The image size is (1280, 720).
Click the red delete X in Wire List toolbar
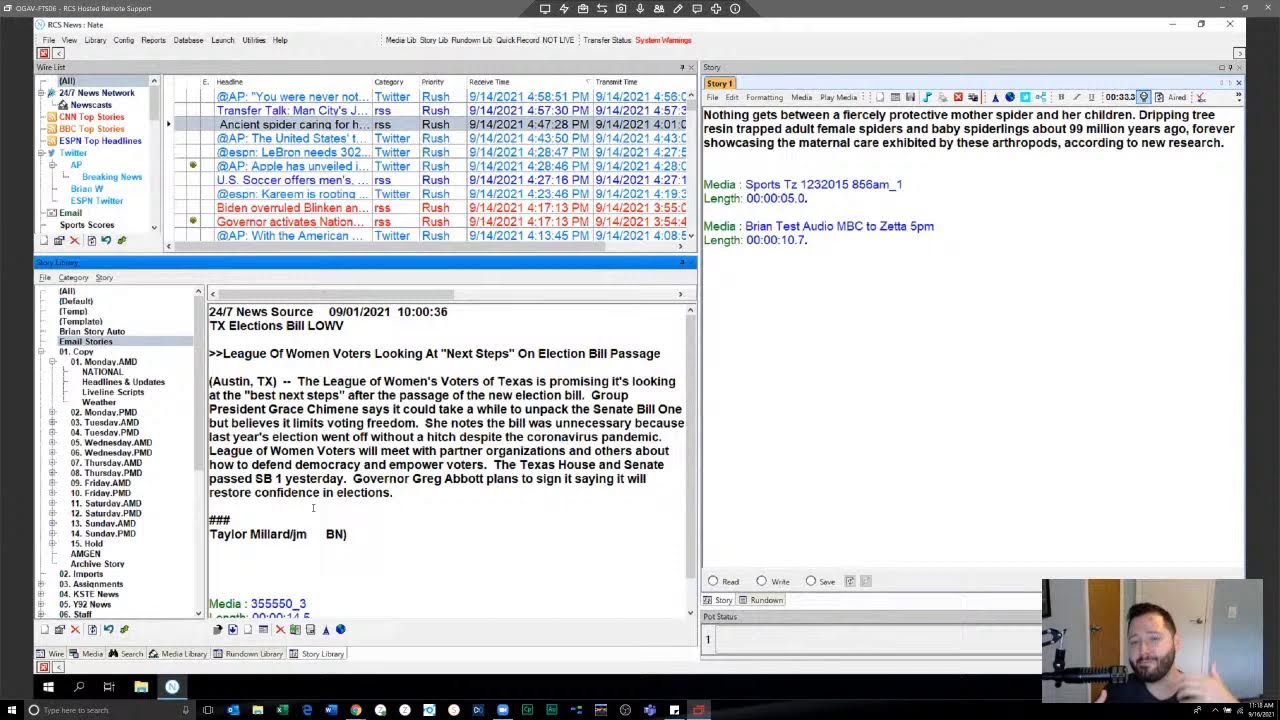(75, 240)
